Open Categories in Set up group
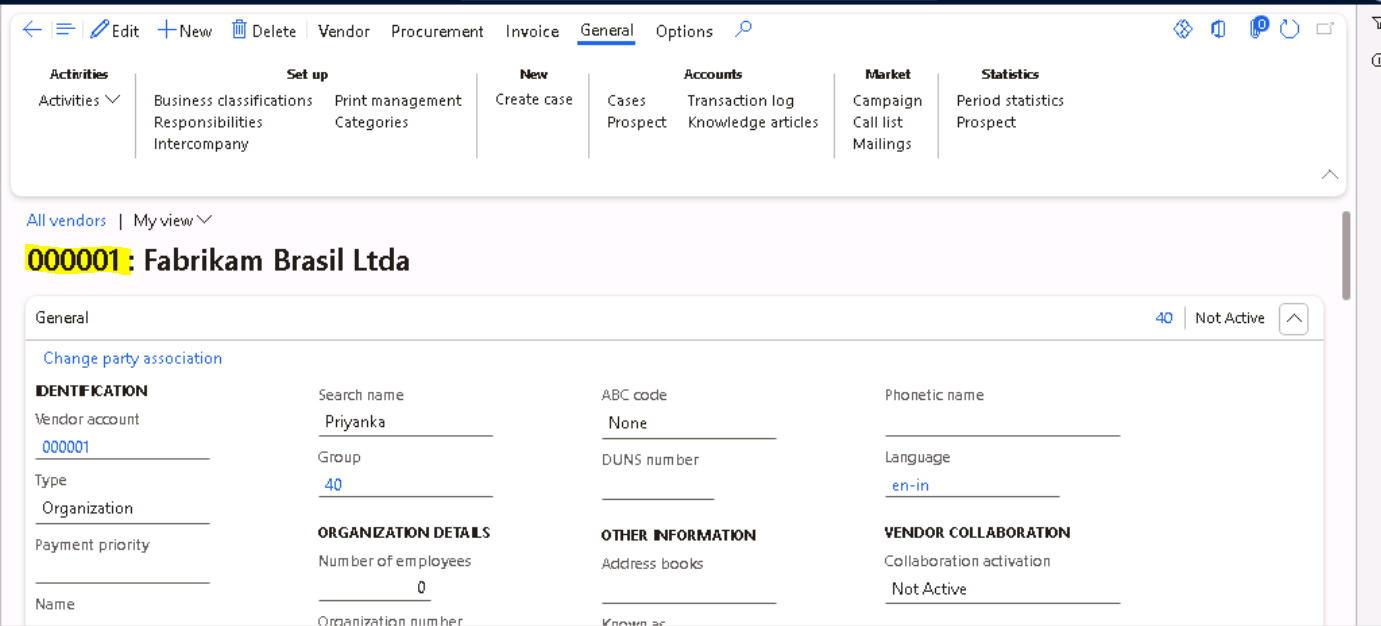This screenshot has height=626, width=1381. 371,122
